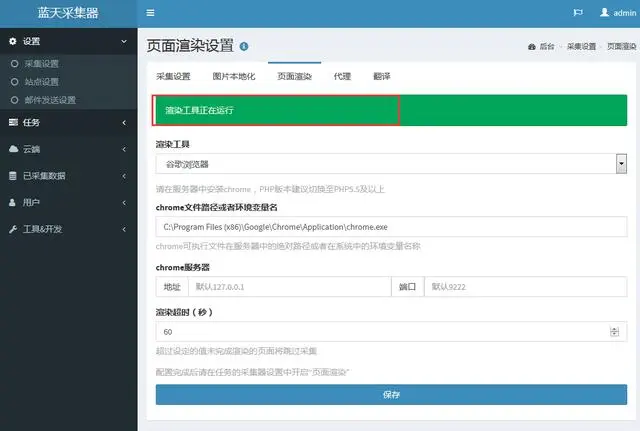
Task: Click the 渲染工具正在运行 status banner
Action: coord(391,110)
